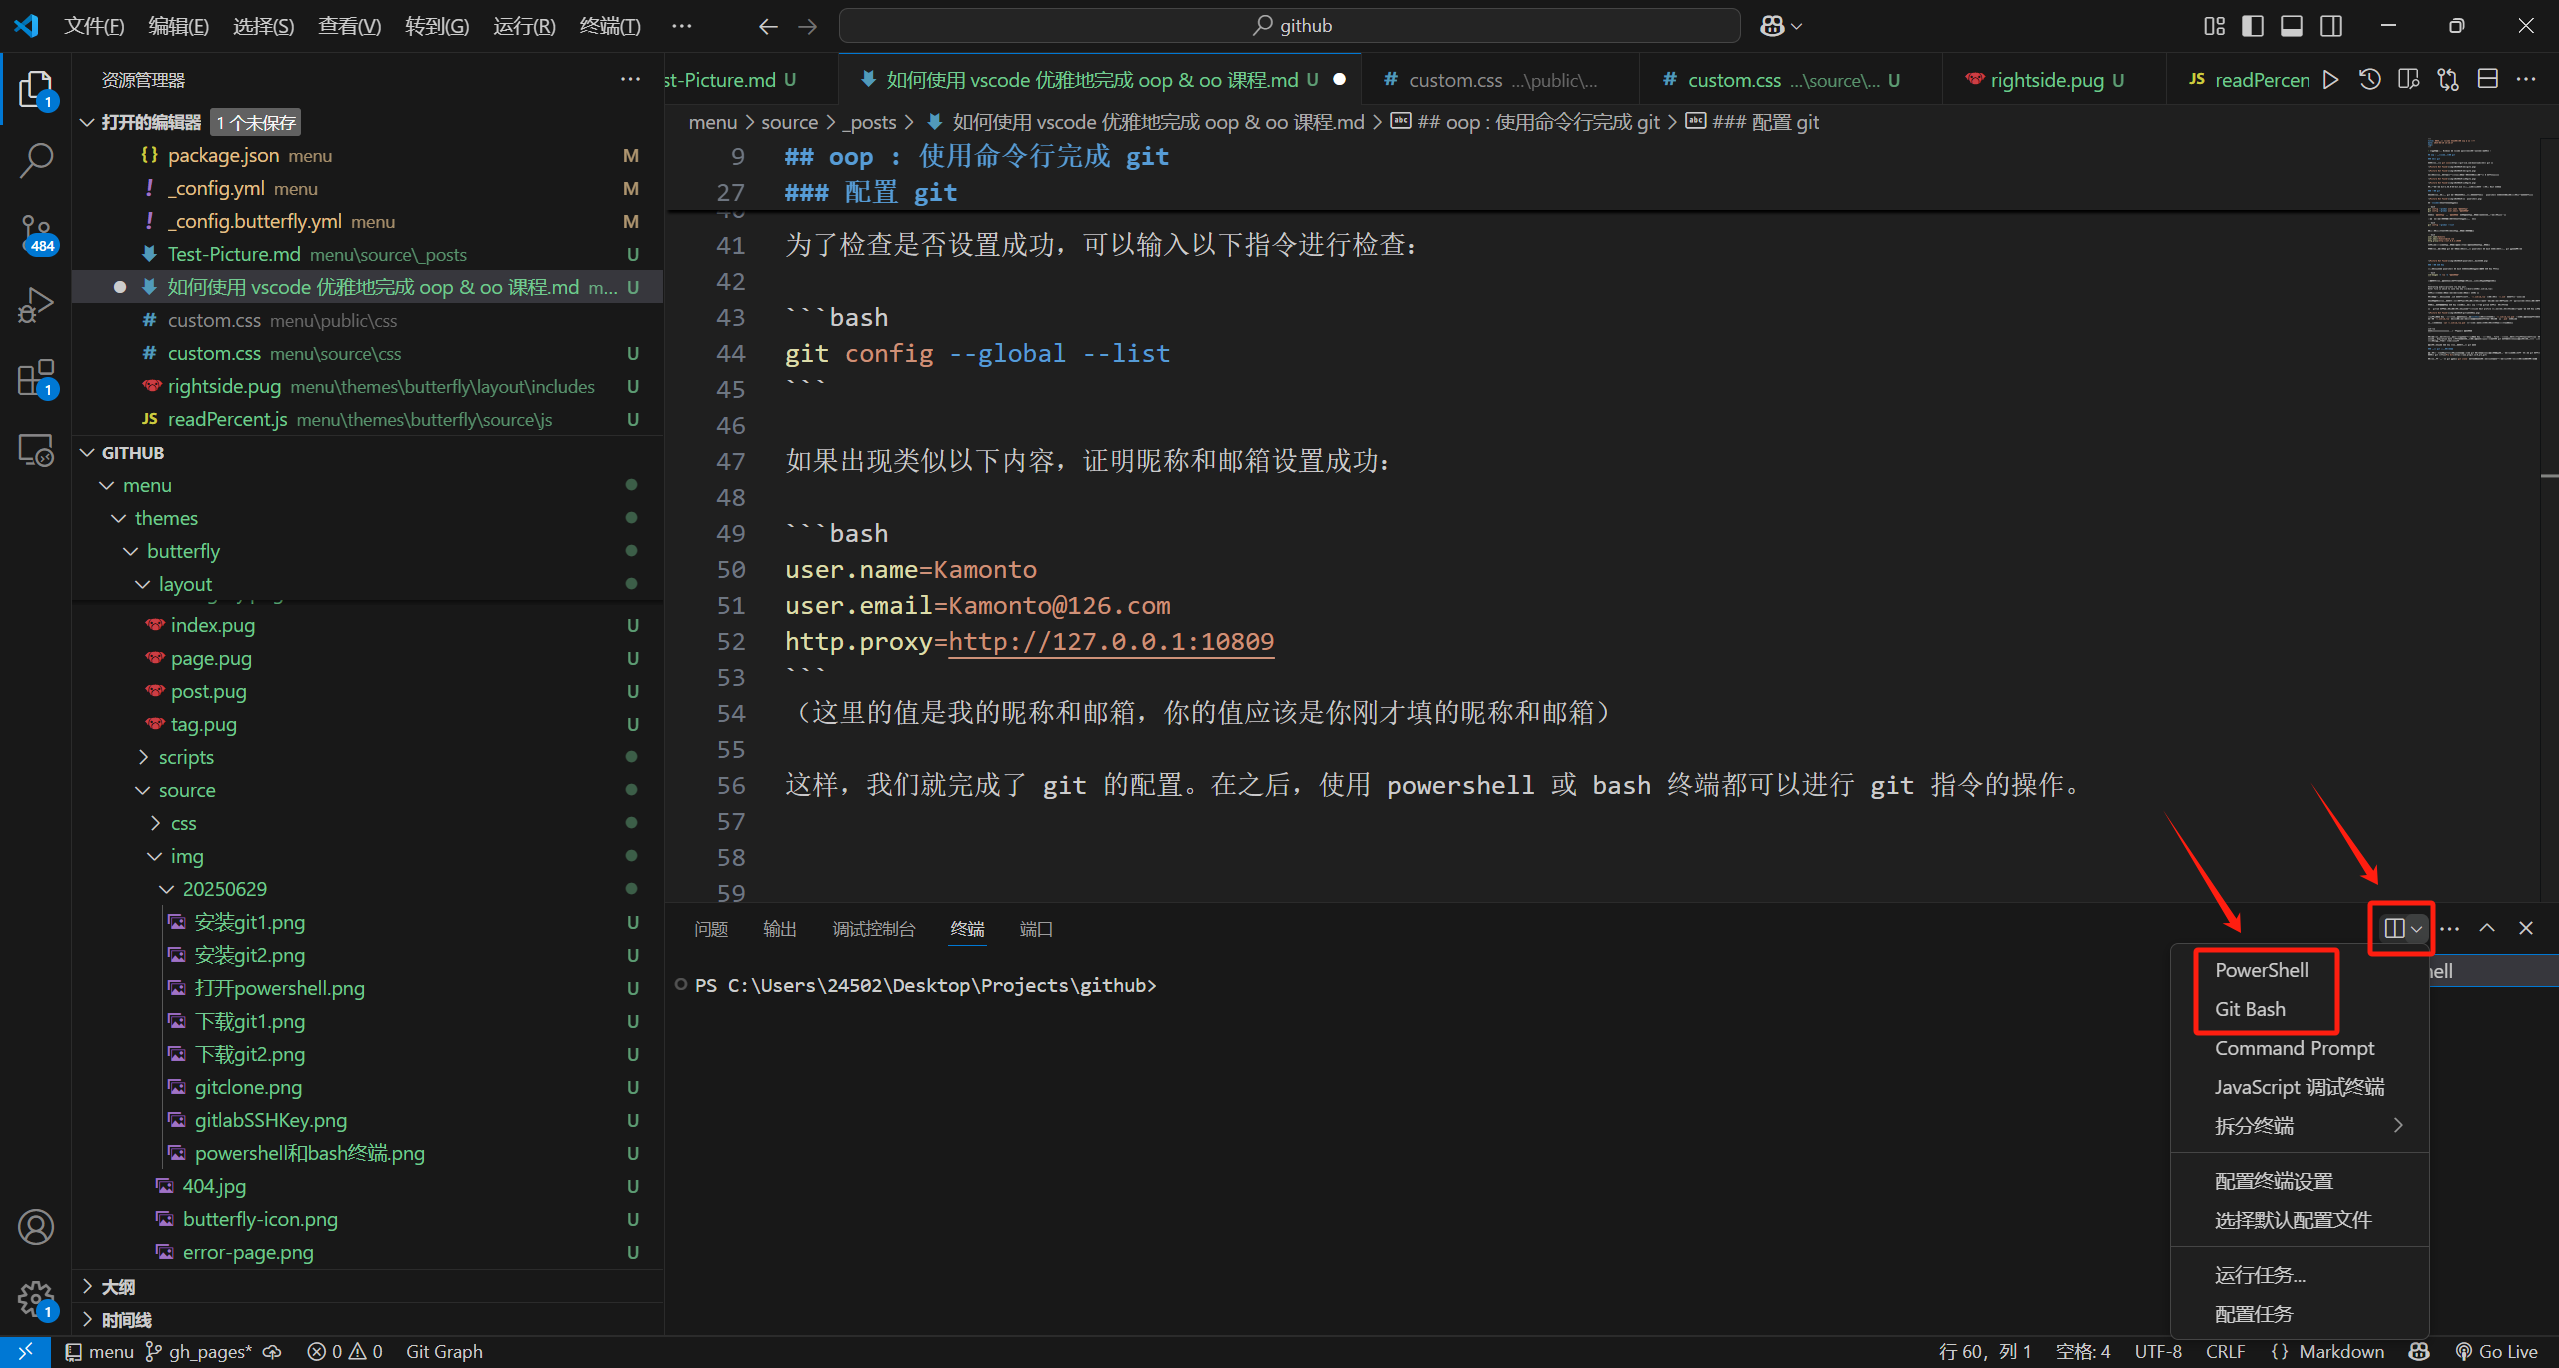
Task: Toggle the secondary side bar layout button
Action: [x=2331, y=26]
